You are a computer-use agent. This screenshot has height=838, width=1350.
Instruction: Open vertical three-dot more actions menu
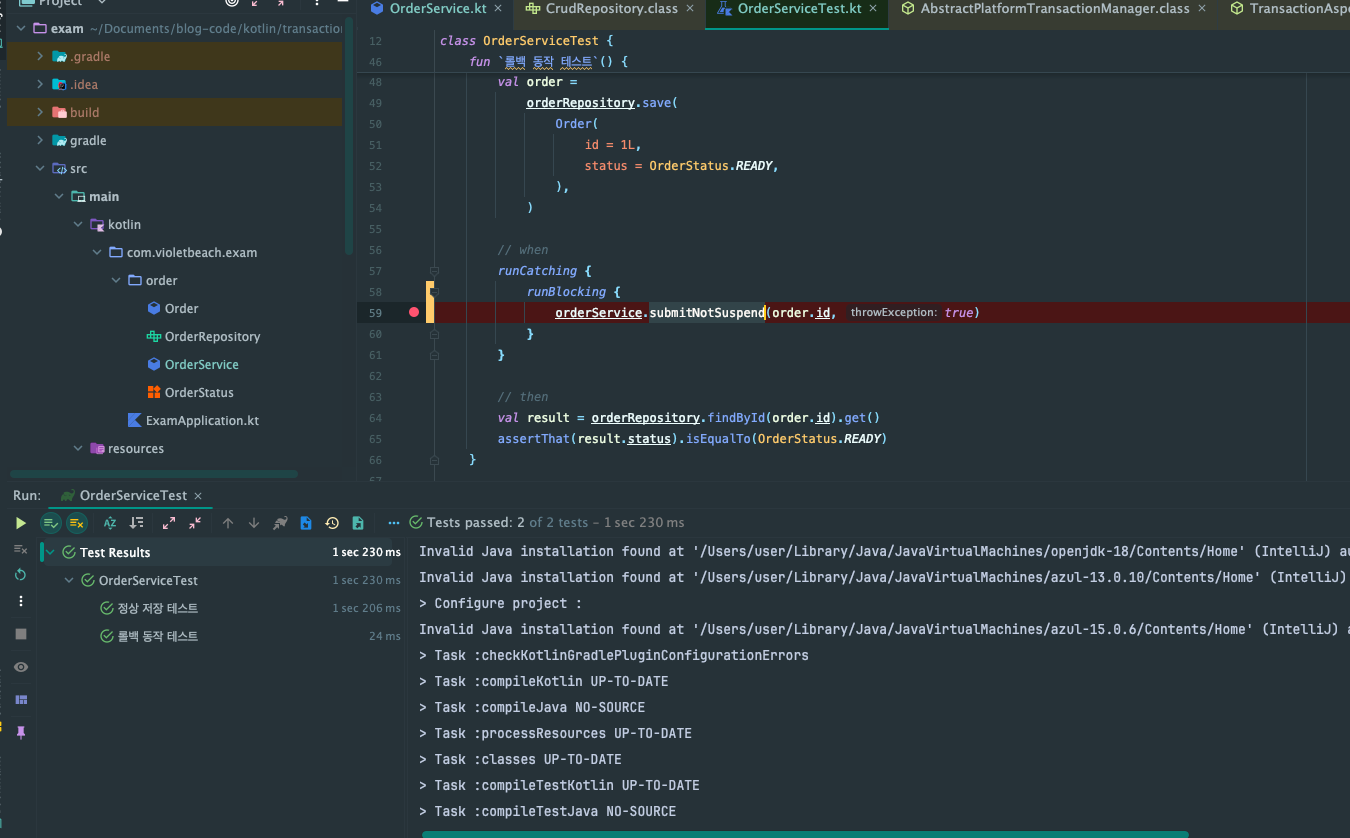[x=21, y=601]
